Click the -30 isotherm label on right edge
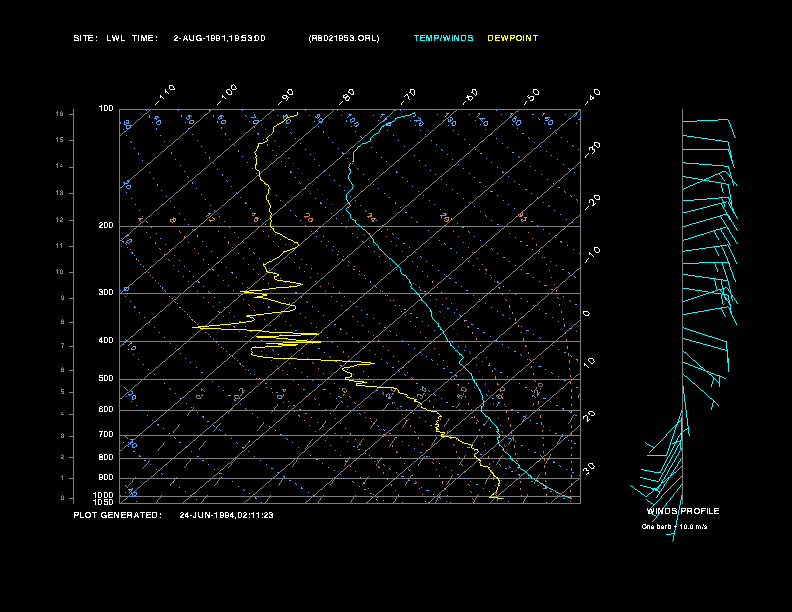Image resolution: width=792 pixels, height=612 pixels. [x=593, y=149]
